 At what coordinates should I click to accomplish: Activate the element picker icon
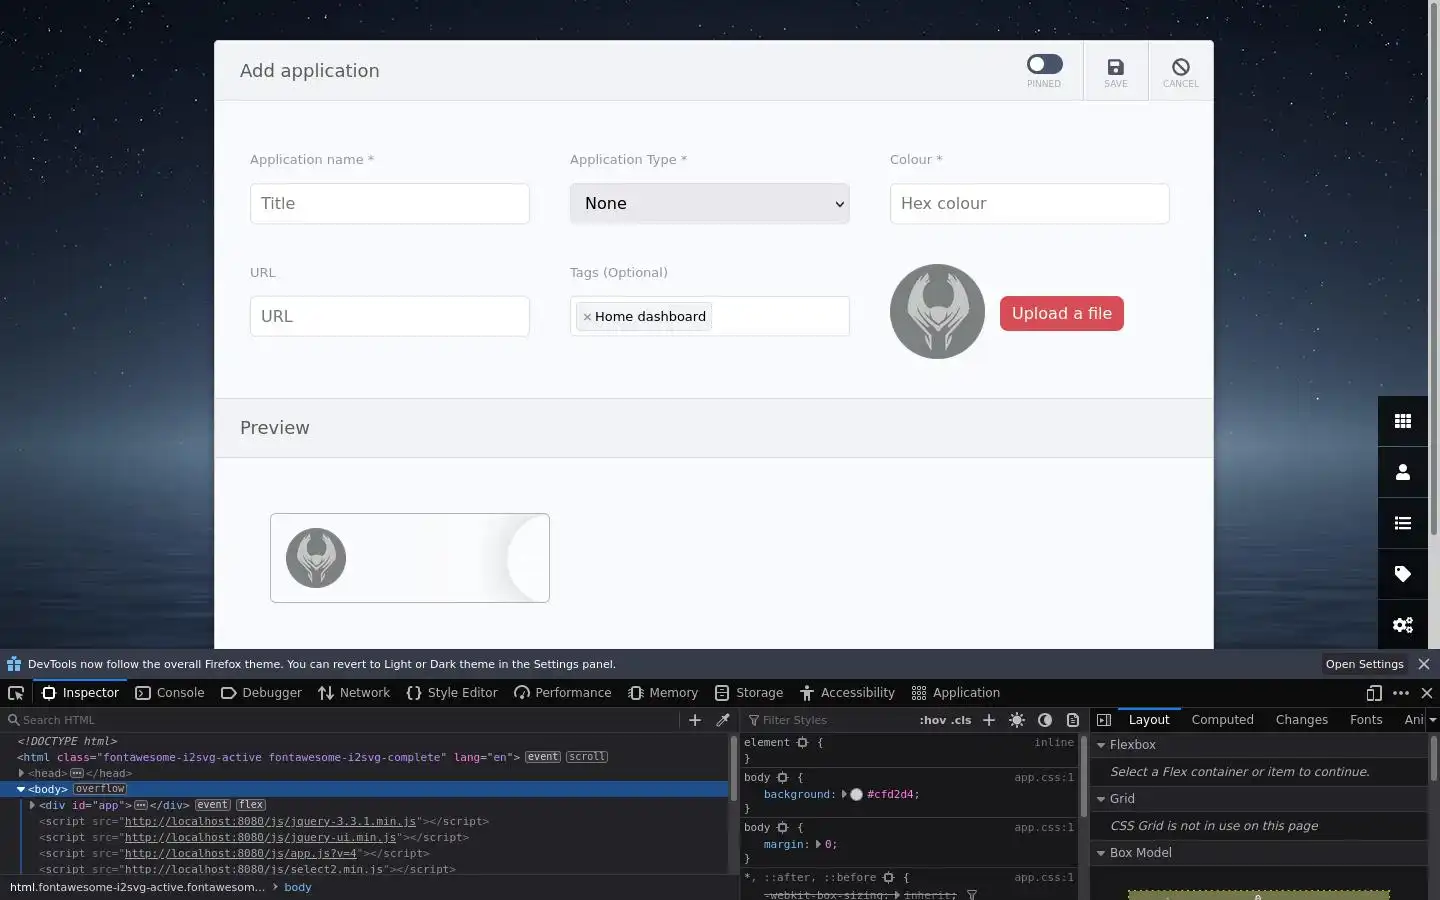[16, 693]
